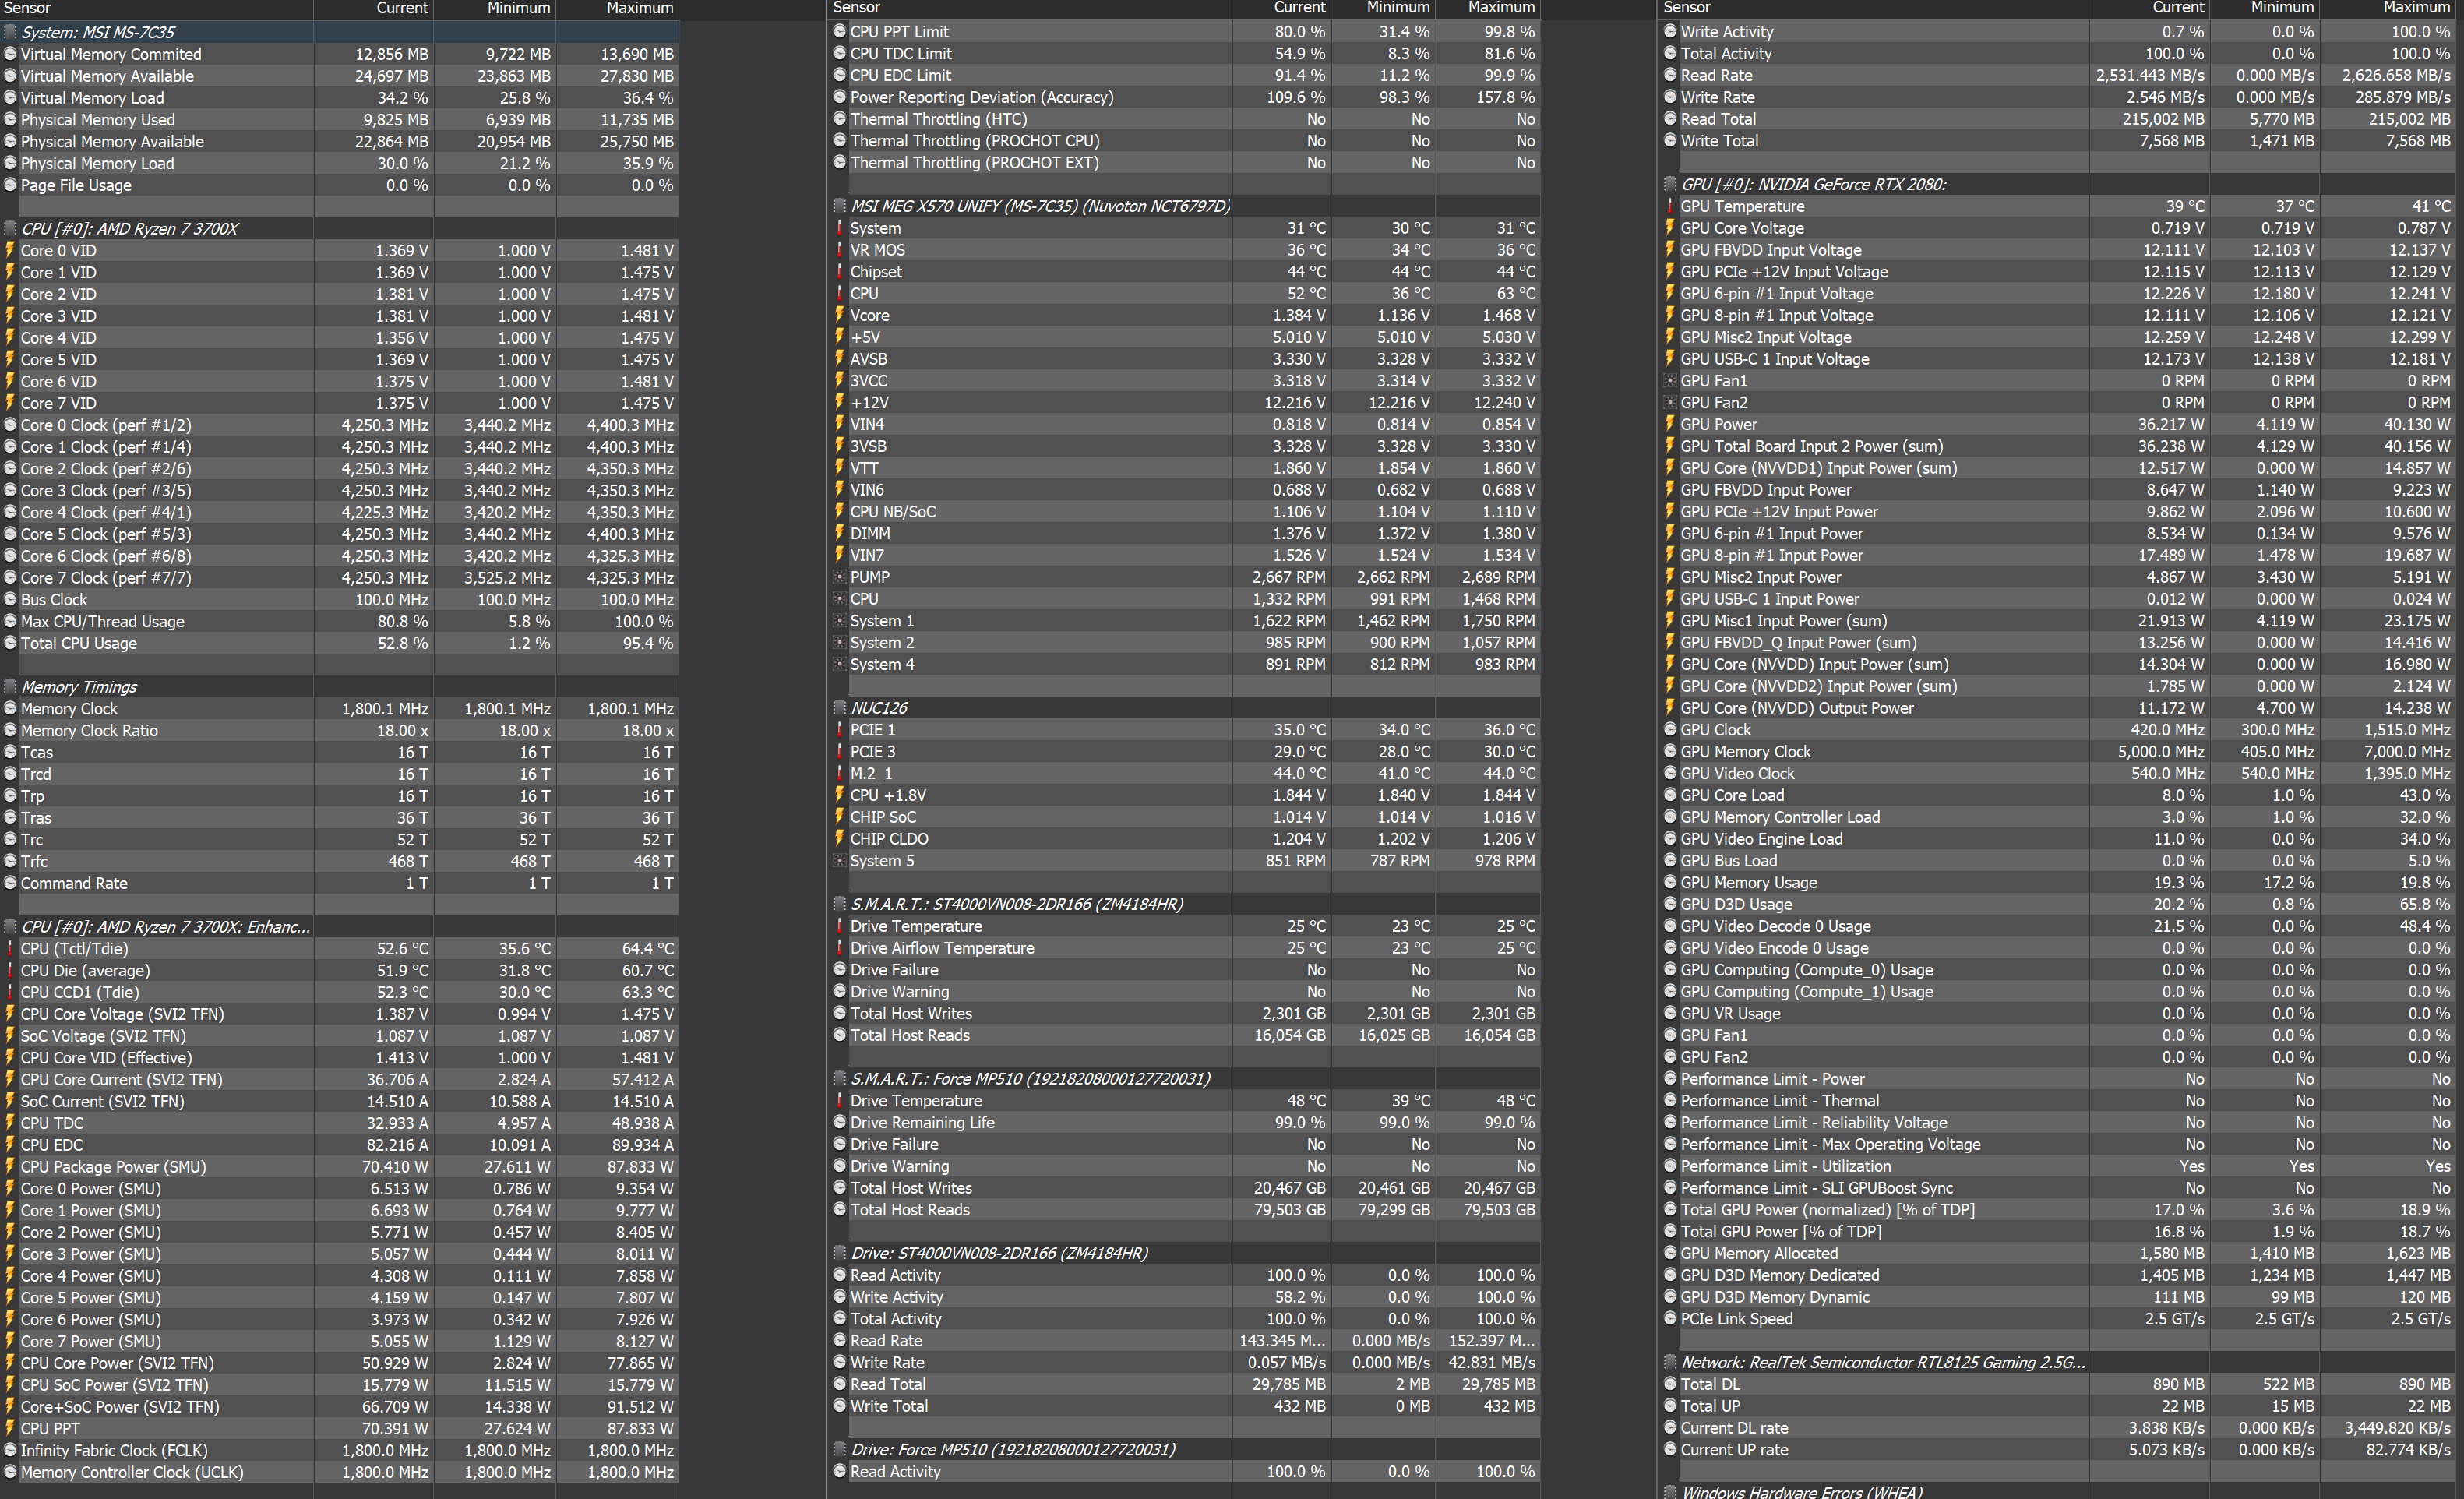
Task: Click fan icon beside GPU Fan1 RPM
Action: (1670, 381)
